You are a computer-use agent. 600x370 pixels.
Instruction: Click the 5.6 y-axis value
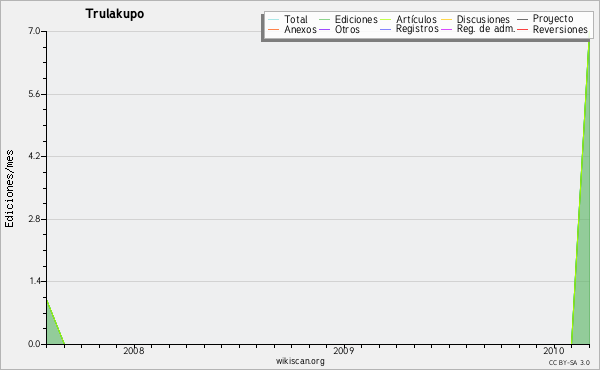[34, 94]
